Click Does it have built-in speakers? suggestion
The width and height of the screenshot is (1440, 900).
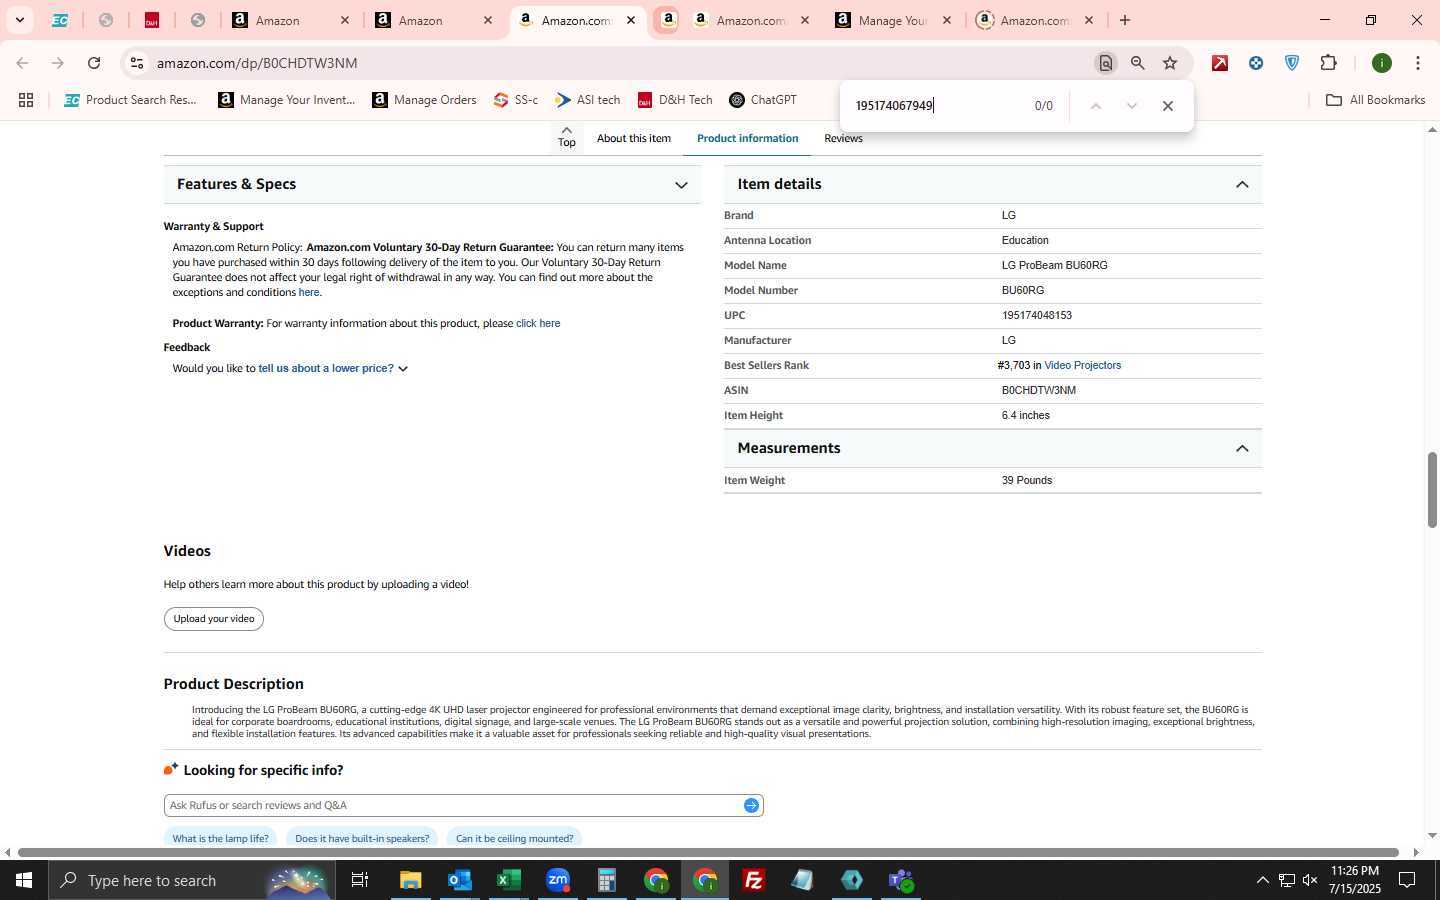coord(362,838)
